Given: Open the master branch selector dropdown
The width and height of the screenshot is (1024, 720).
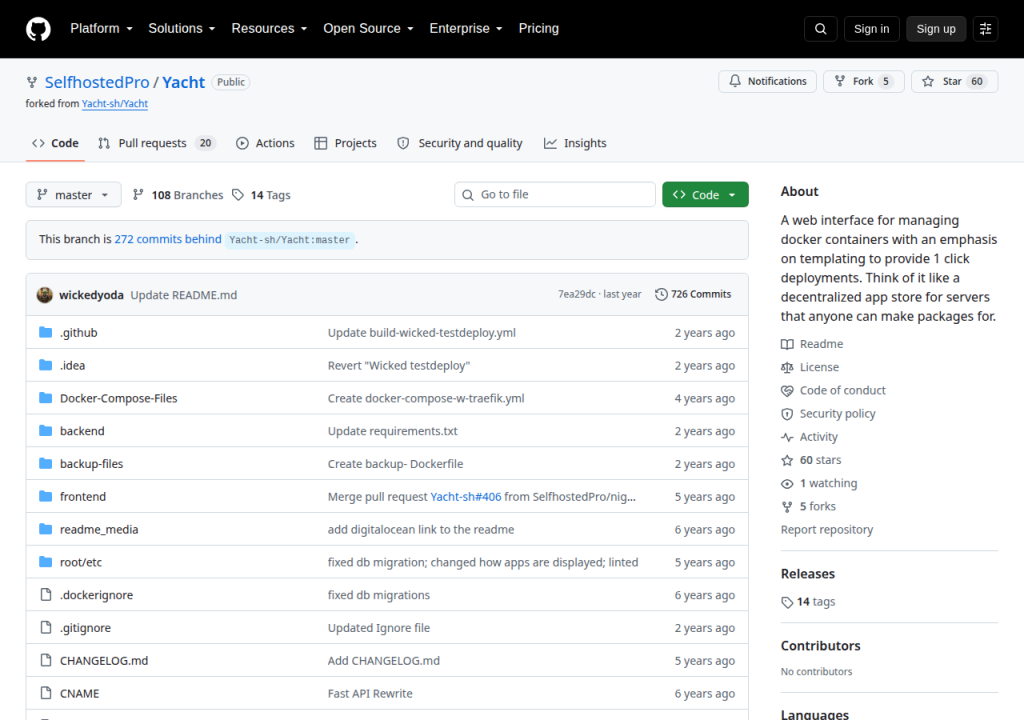Looking at the screenshot, I should [73, 195].
